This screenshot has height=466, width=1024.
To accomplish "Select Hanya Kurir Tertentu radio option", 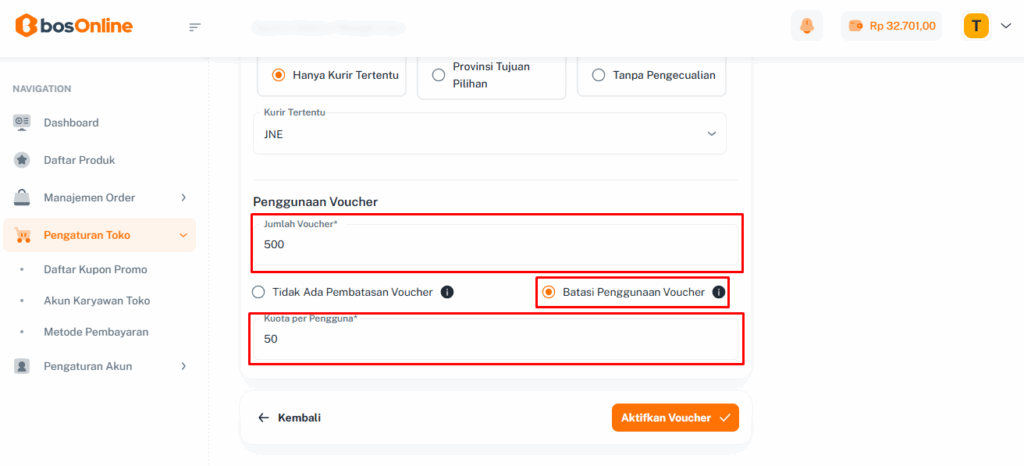I will pyautogui.click(x=279, y=75).
